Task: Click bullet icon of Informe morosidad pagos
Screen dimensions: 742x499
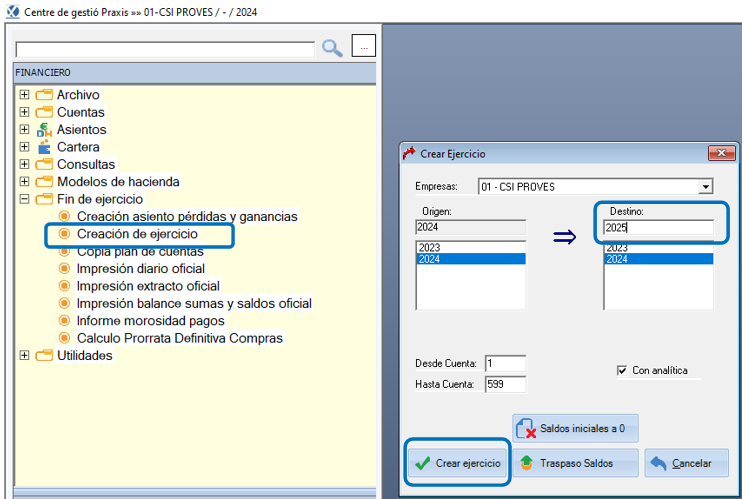Action: 64,321
